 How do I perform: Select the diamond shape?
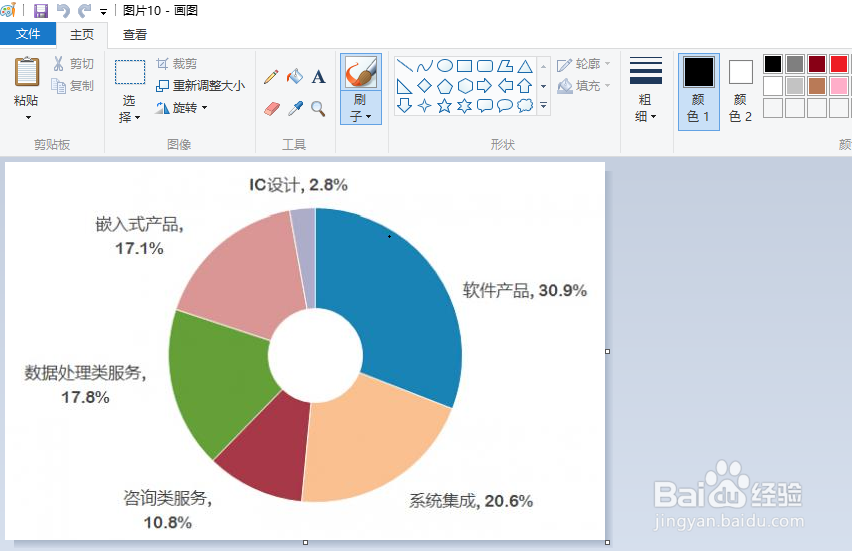point(424,86)
